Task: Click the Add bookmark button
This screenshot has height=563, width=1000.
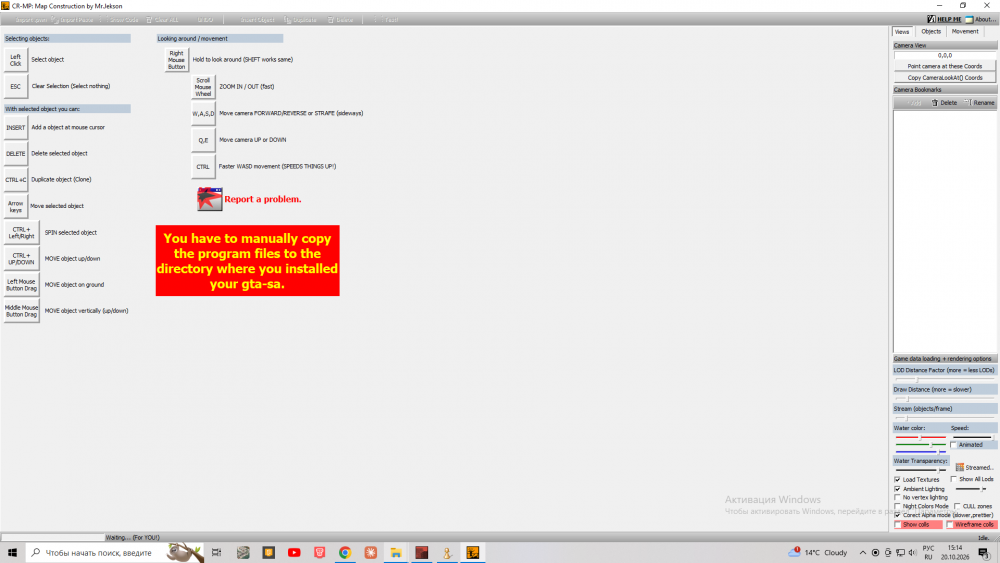Action: (912, 103)
